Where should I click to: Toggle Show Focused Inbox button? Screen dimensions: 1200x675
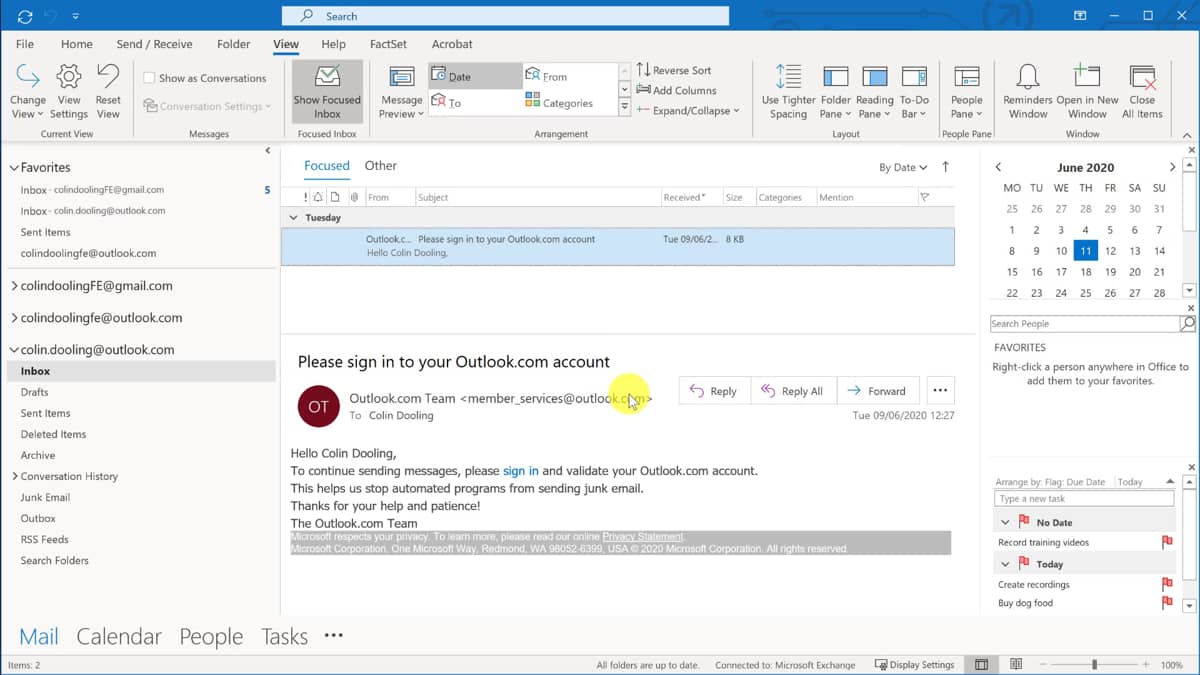[x=327, y=92]
